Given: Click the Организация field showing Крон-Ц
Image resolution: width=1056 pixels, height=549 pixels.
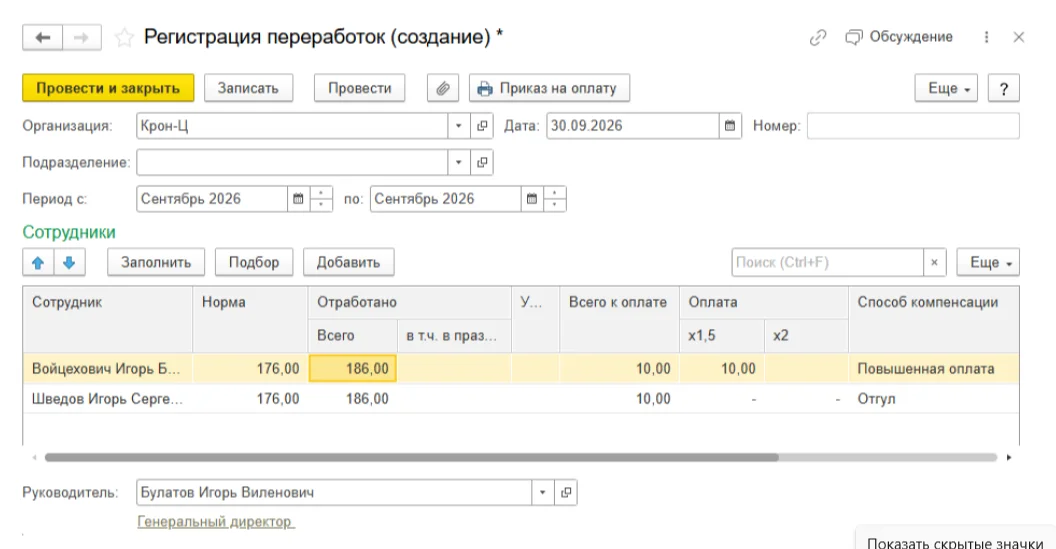Looking at the screenshot, I should [292, 126].
